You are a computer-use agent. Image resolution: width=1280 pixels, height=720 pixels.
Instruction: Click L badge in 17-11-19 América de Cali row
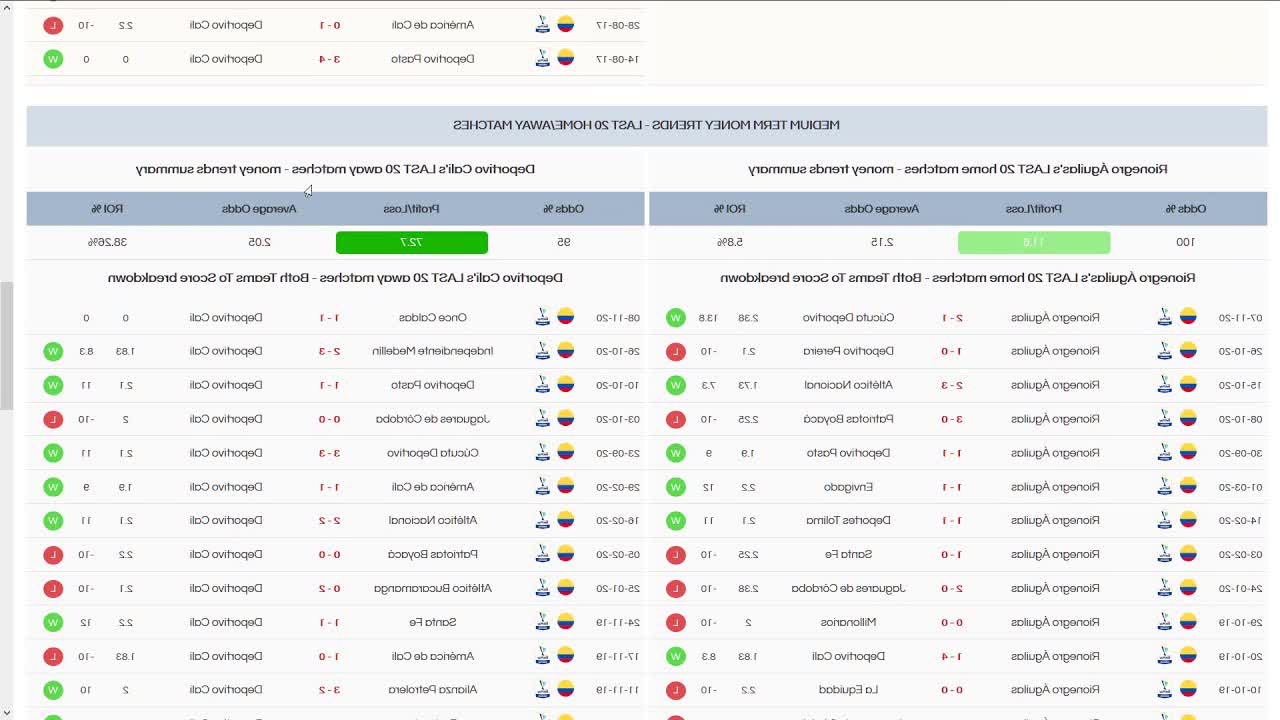tap(54, 656)
